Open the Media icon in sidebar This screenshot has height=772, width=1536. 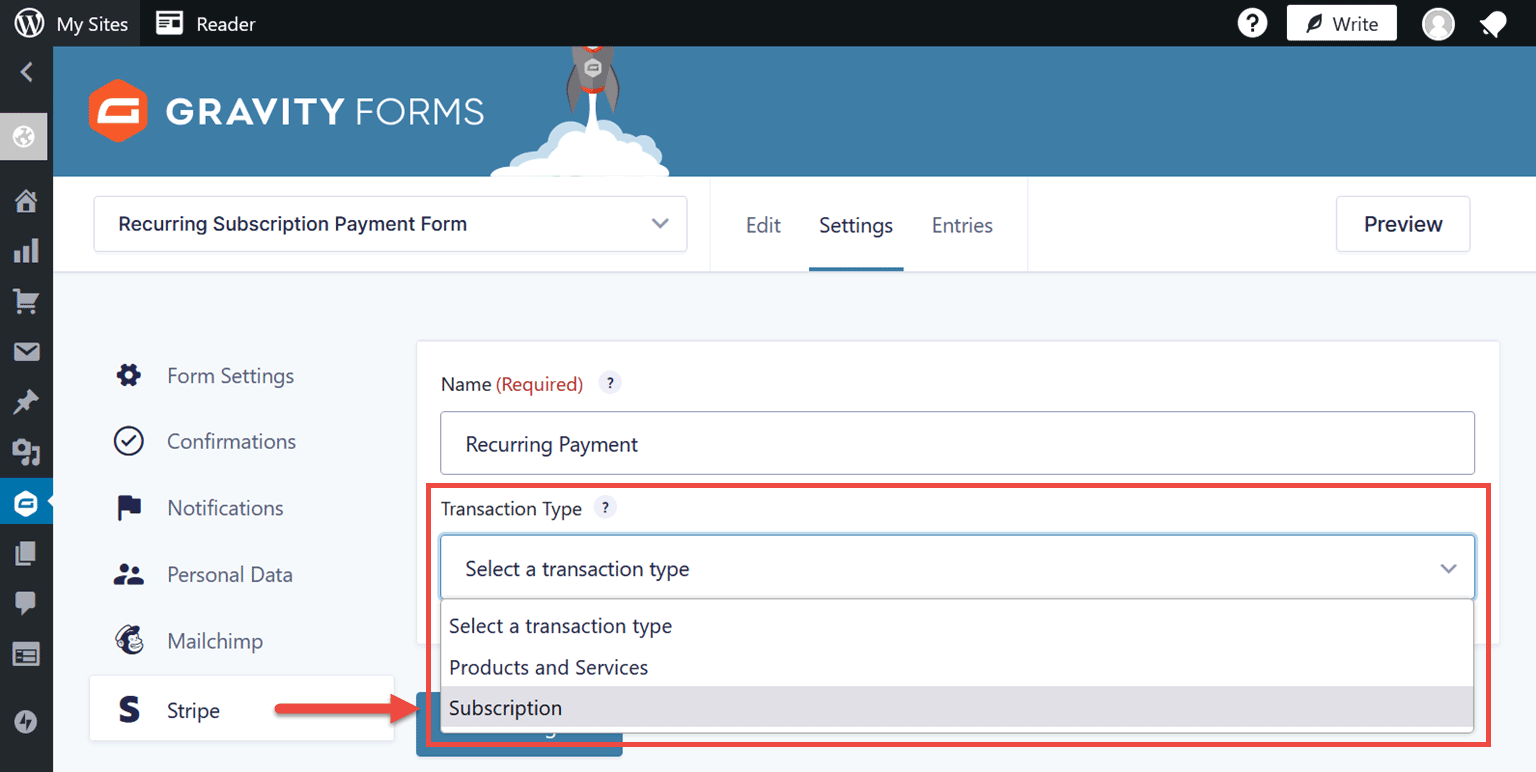(x=26, y=453)
